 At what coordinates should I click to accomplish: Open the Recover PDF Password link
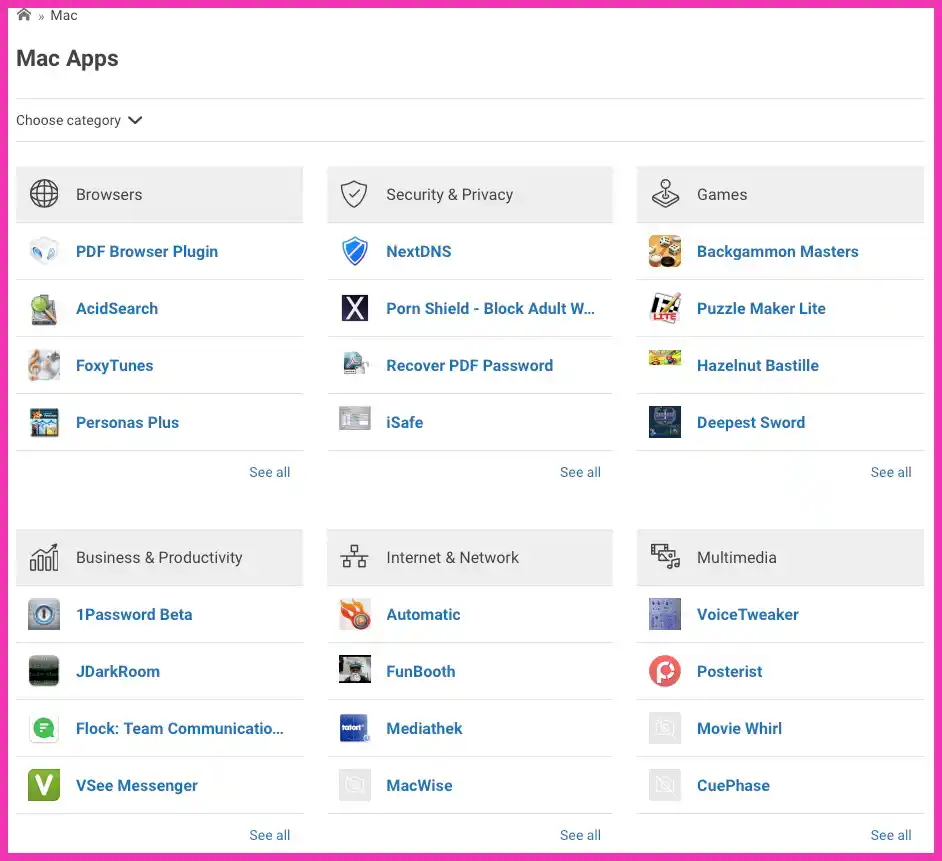coord(470,365)
